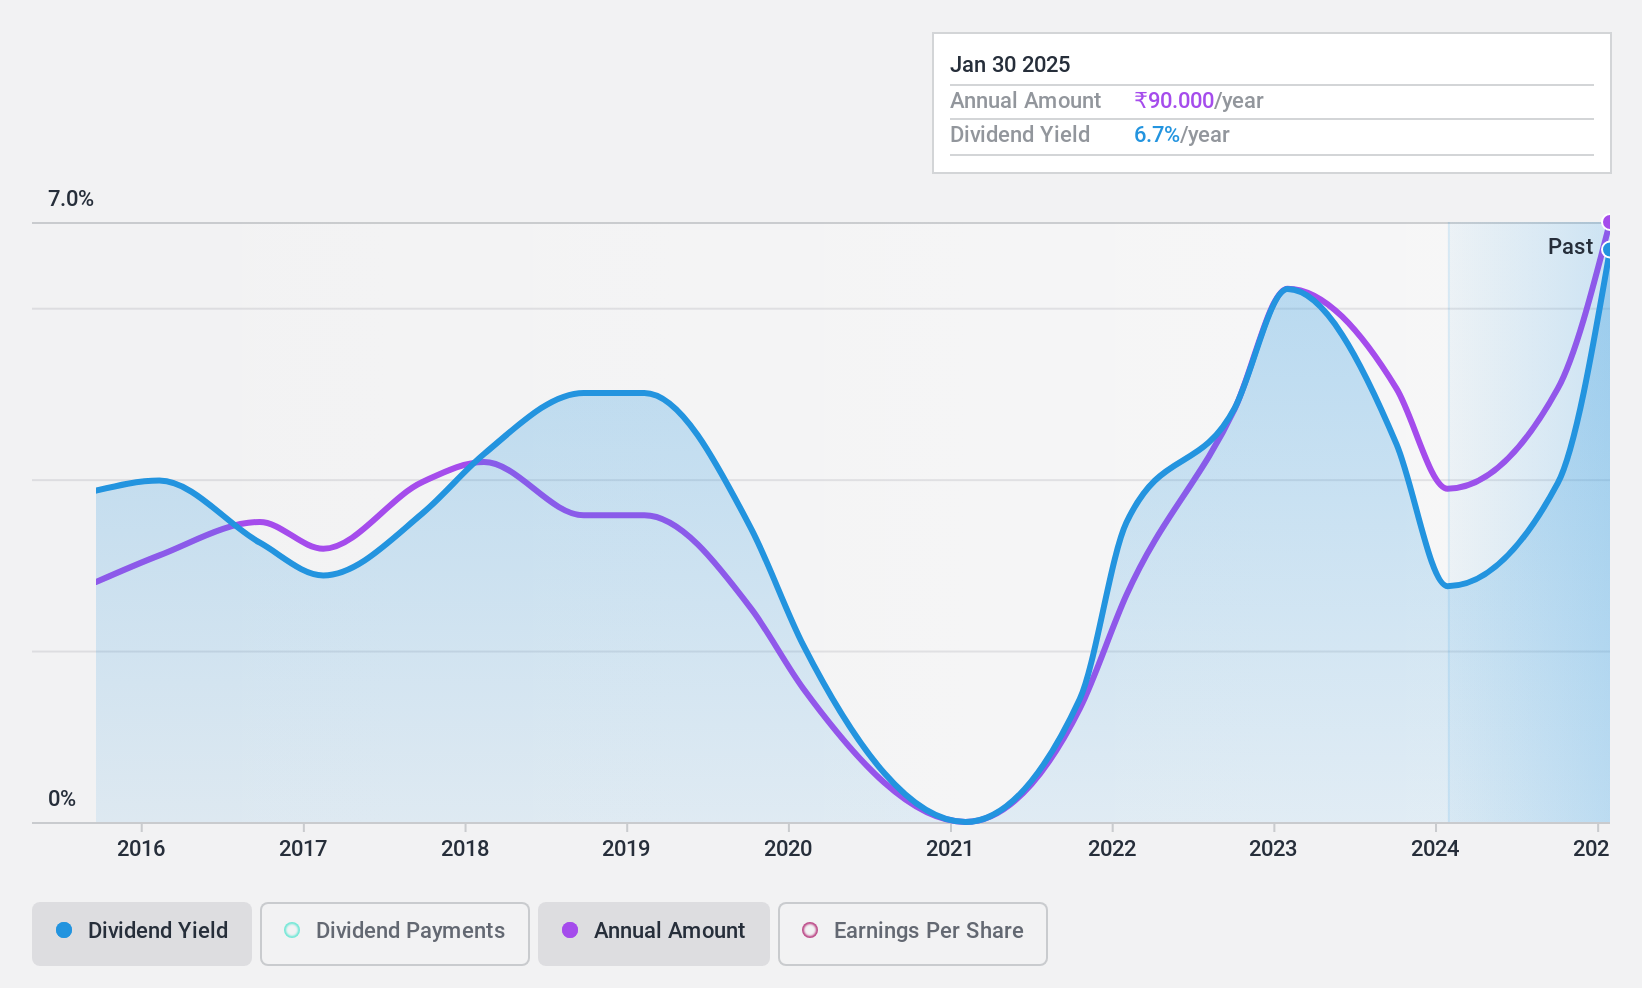Viewport: 1642px width, 988px height.
Task: Toggle the Annual Amount series
Action: (x=654, y=934)
